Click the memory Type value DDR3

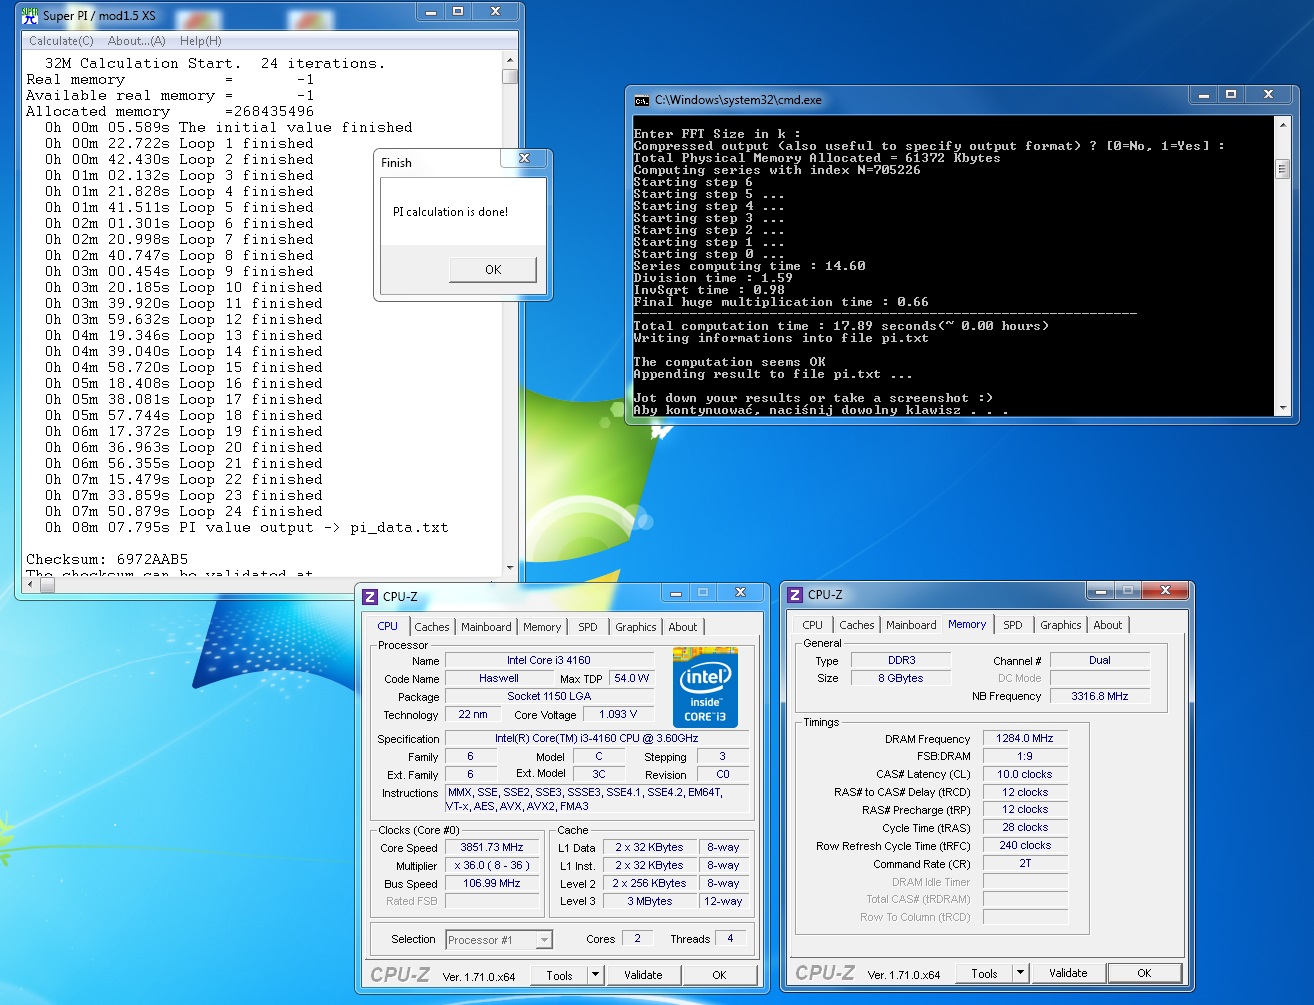coord(901,660)
